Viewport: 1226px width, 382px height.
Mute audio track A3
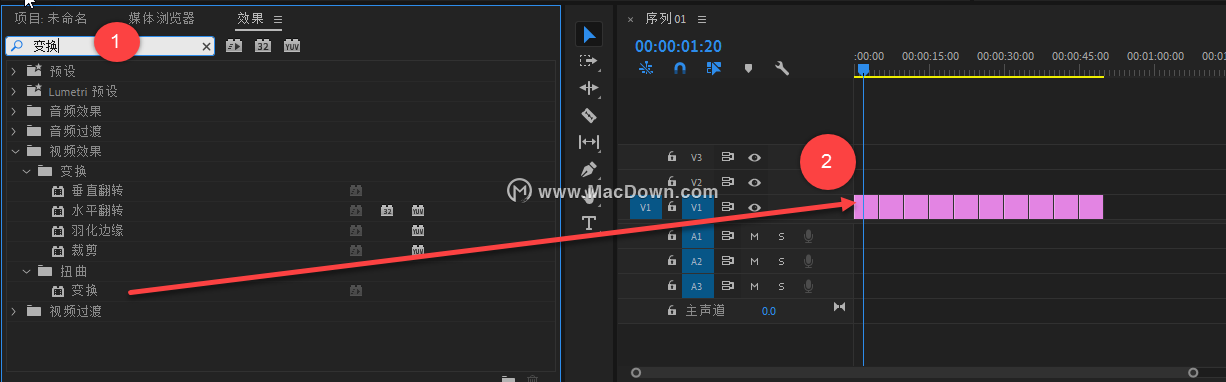click(x=755, y=286)
